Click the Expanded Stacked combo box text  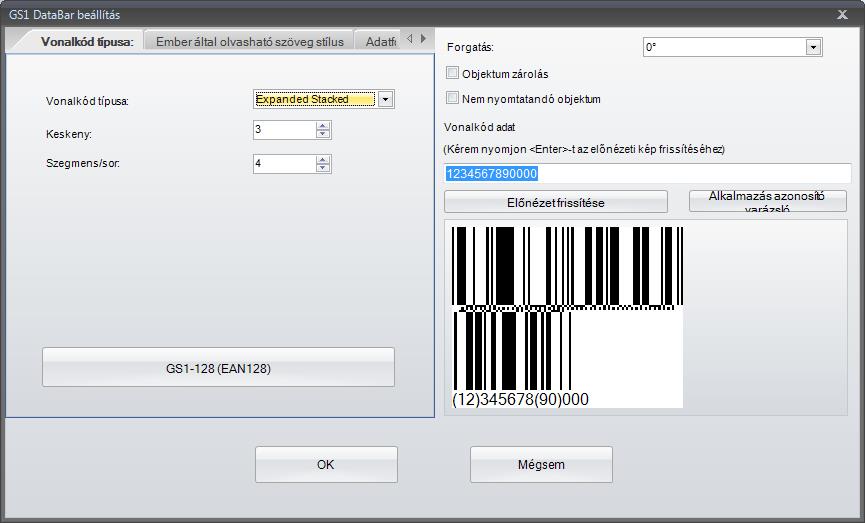click(x=315, y=99)
